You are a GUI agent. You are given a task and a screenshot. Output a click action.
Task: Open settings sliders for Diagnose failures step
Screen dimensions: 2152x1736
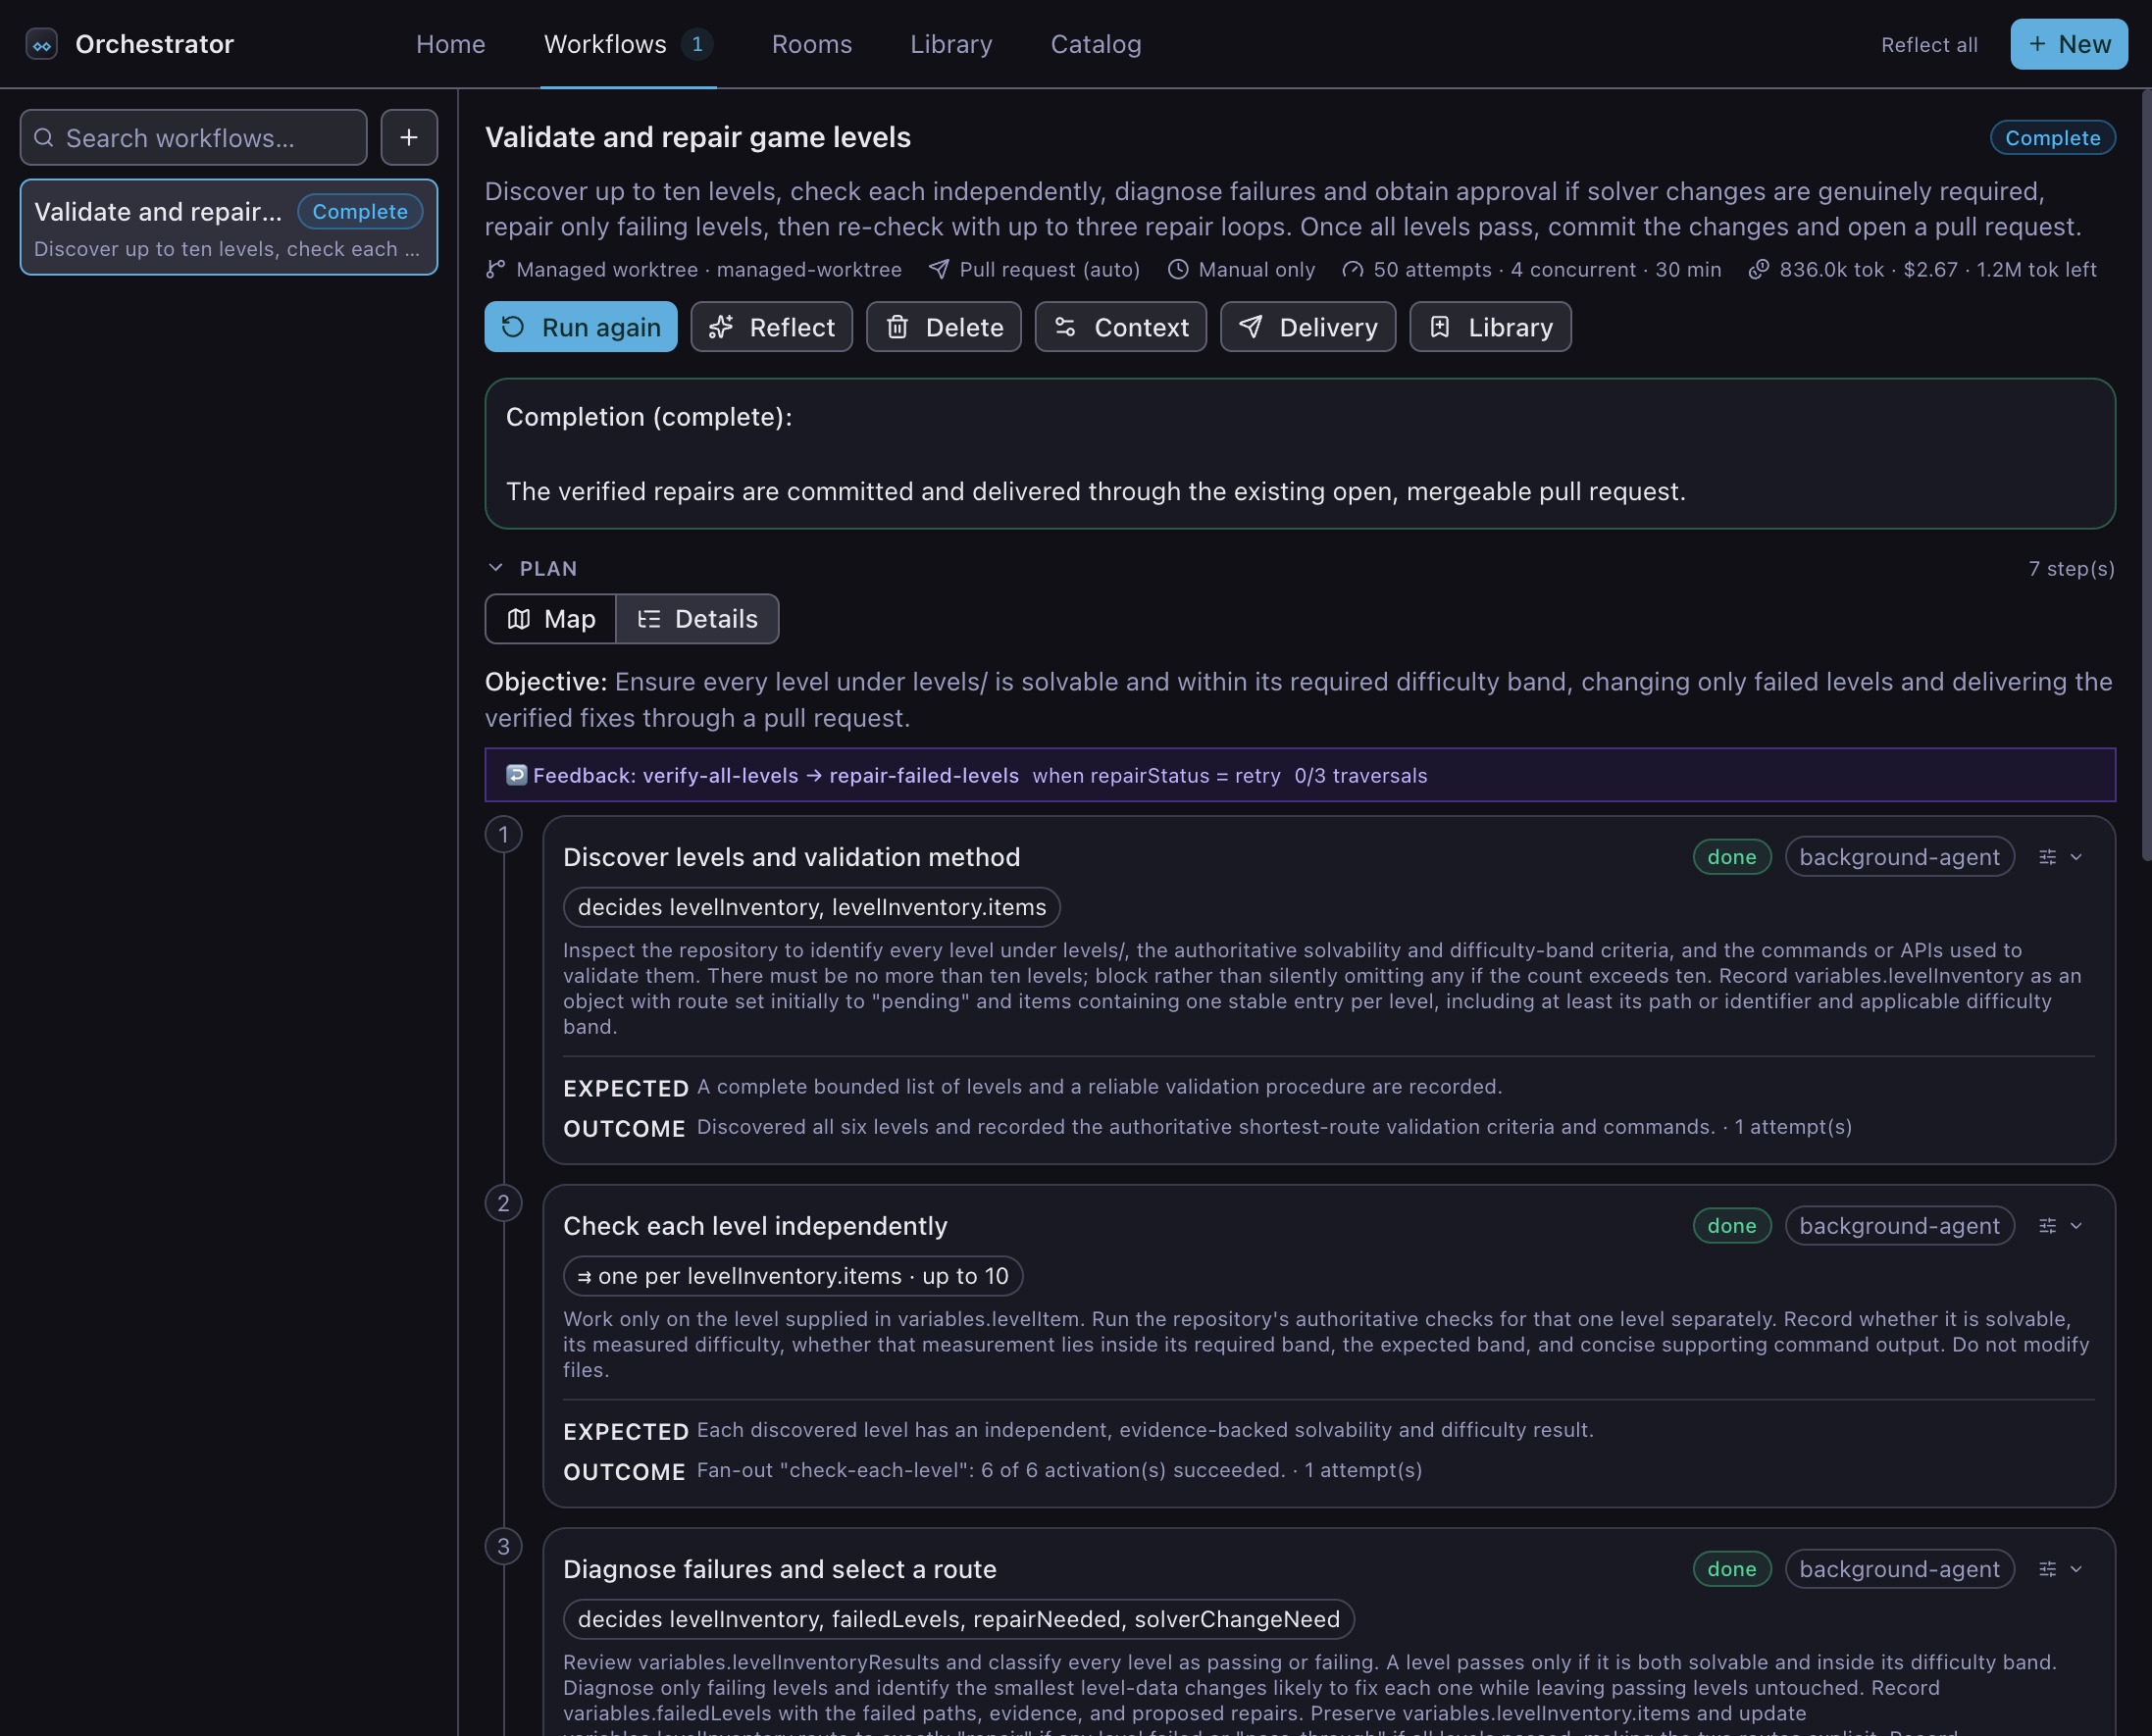(x=2047, y=1569)
